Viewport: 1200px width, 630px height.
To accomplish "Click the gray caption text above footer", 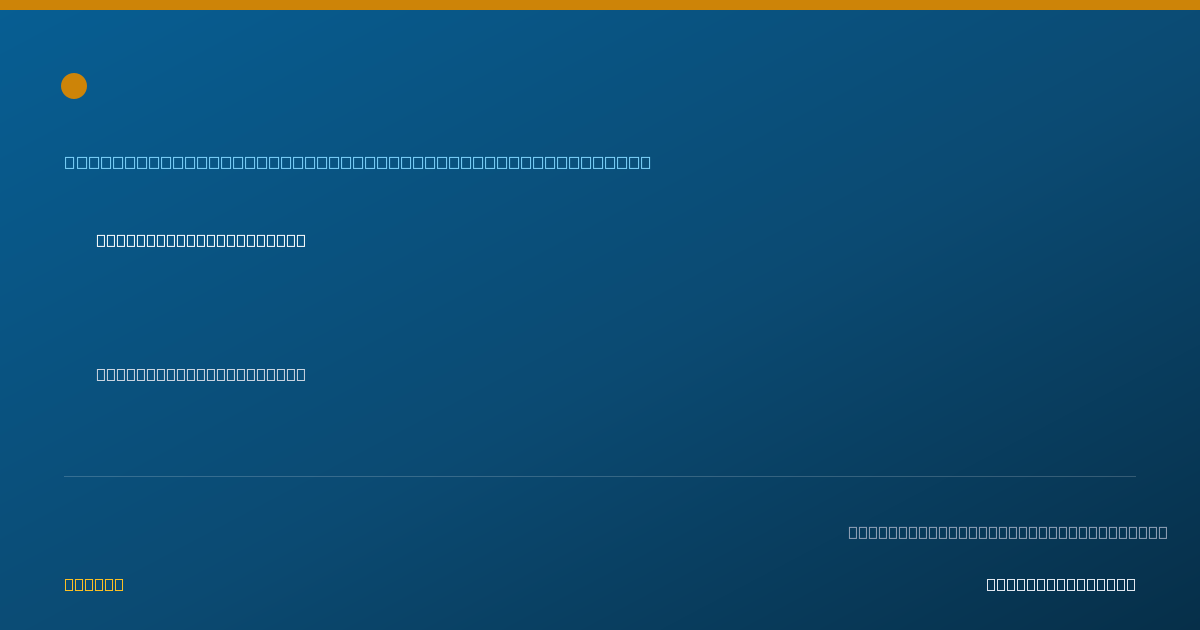I will pos(1008,532).
